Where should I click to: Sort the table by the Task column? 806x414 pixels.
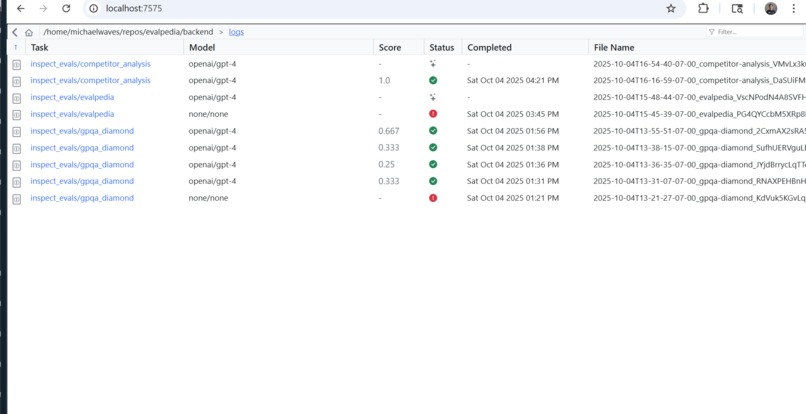[x=40, y=47]
